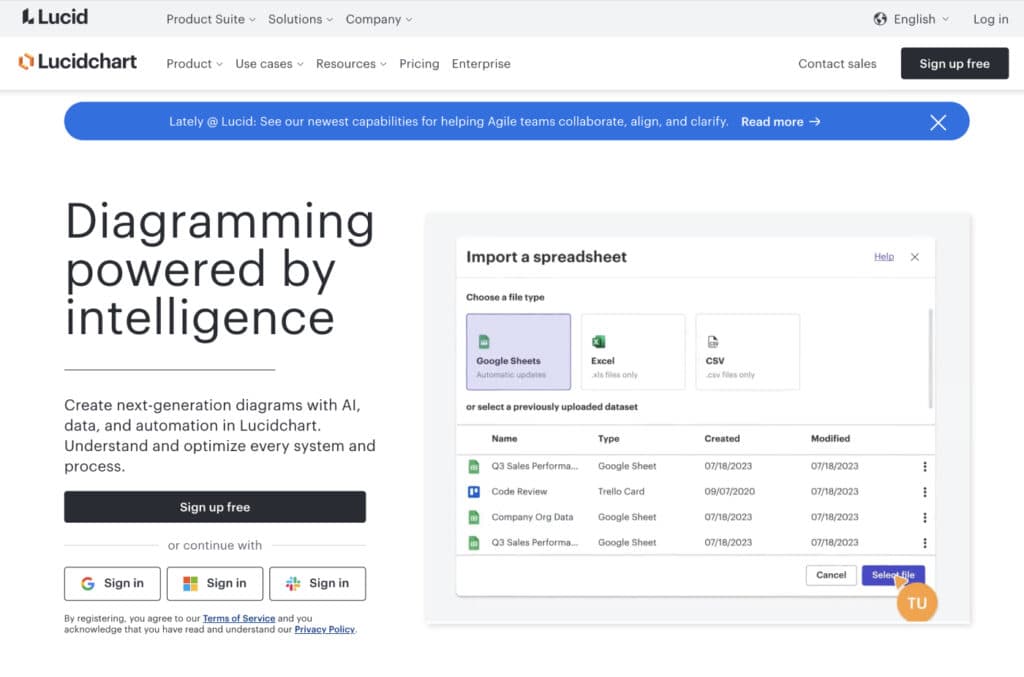Sign in with Google
The width and height of the screenshot is (1024, 677).
coord(112,583)
